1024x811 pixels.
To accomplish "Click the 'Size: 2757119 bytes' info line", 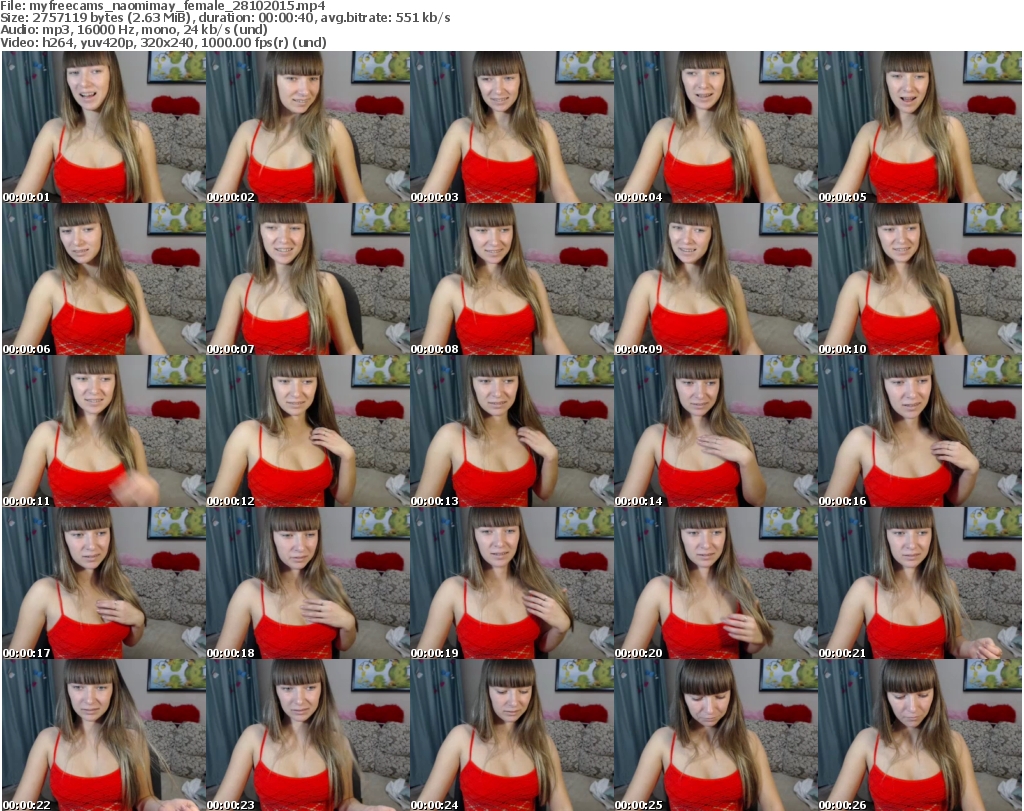I will point(225,18).
